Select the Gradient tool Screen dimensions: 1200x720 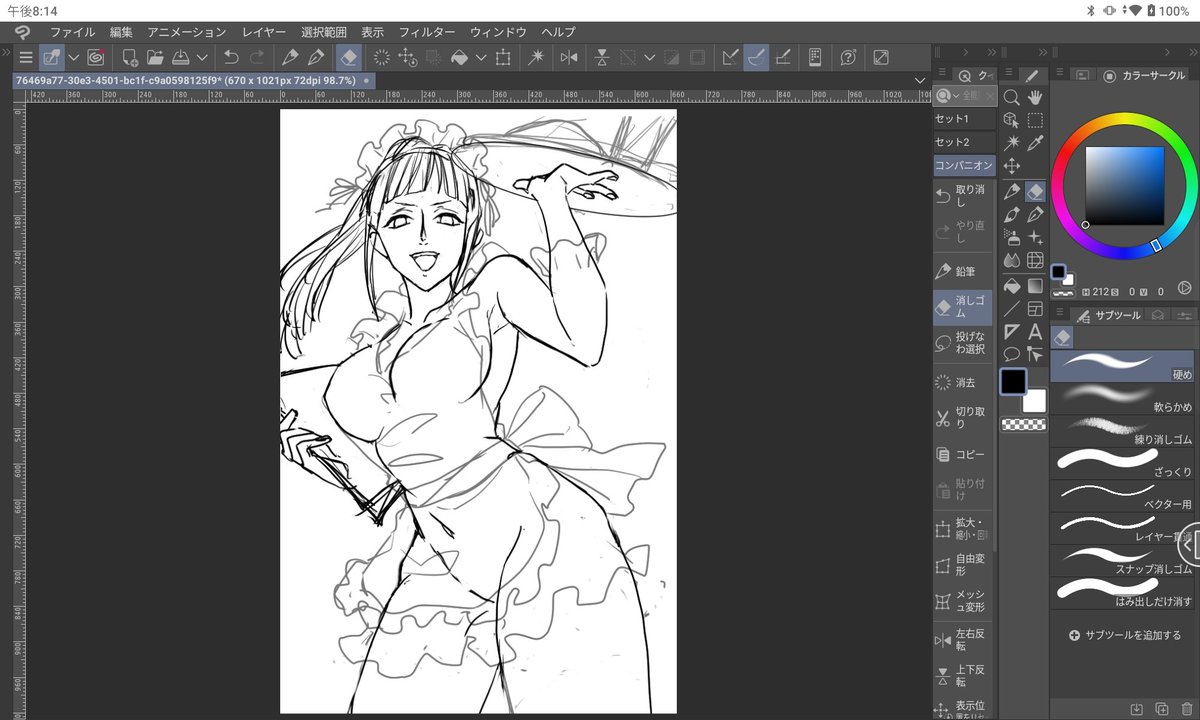[1035, 285]
